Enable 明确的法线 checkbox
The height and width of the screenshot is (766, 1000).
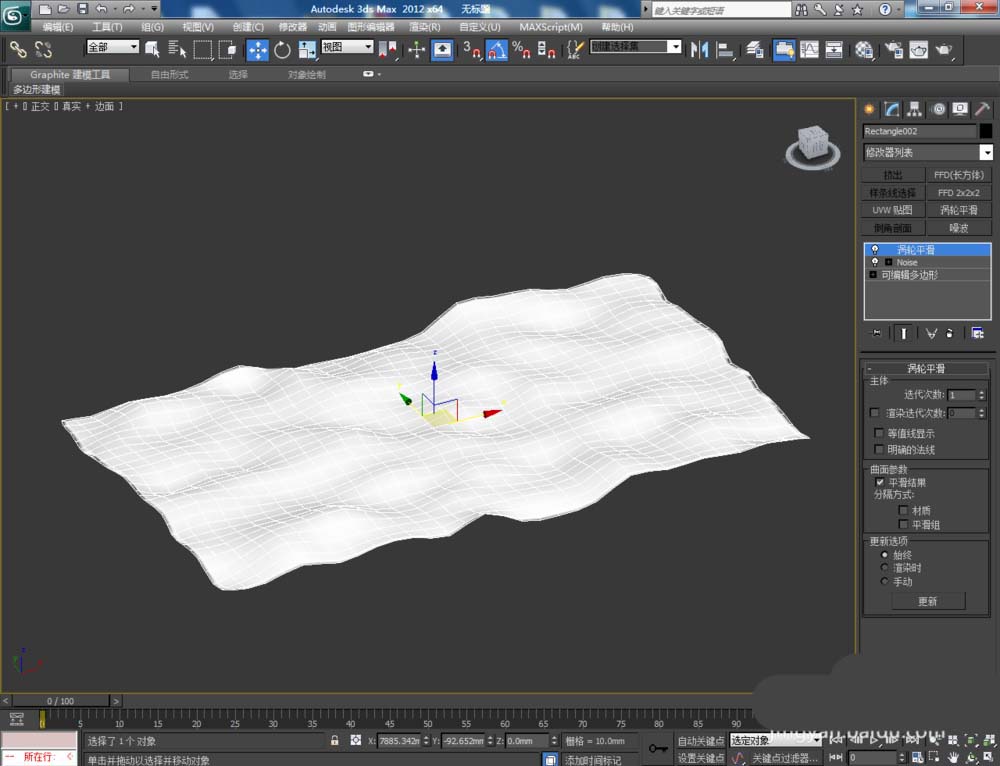879,450
